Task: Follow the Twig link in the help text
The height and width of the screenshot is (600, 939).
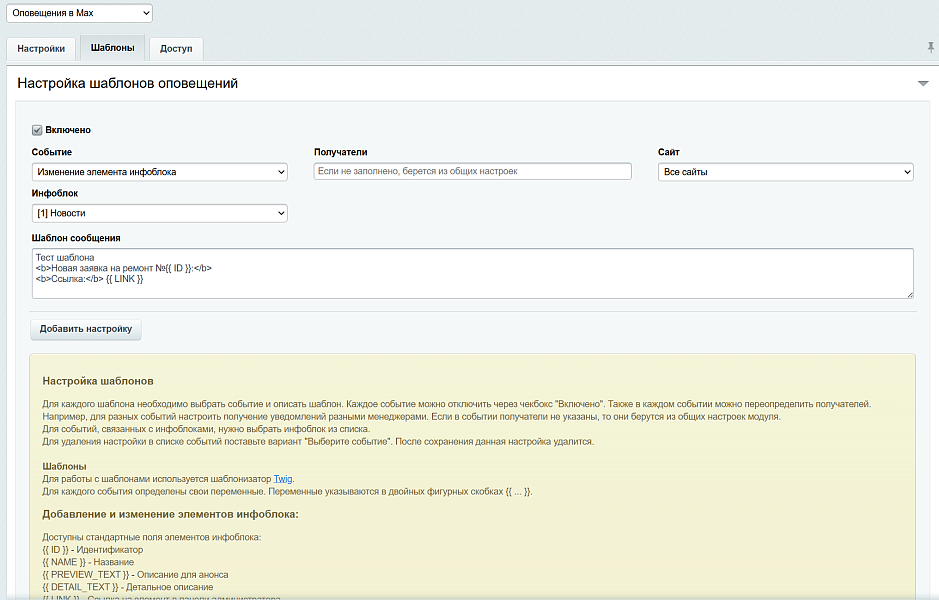Action: point(283,479)
